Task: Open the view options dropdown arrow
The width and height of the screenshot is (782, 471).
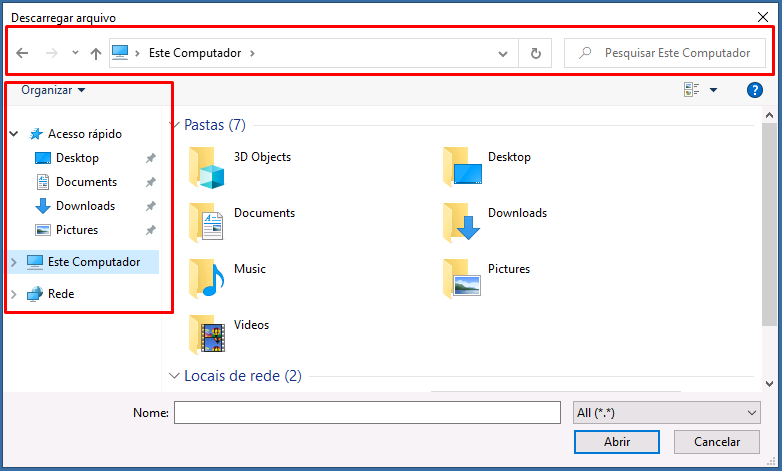Action: pyautogui.click(x=714, y=90)
